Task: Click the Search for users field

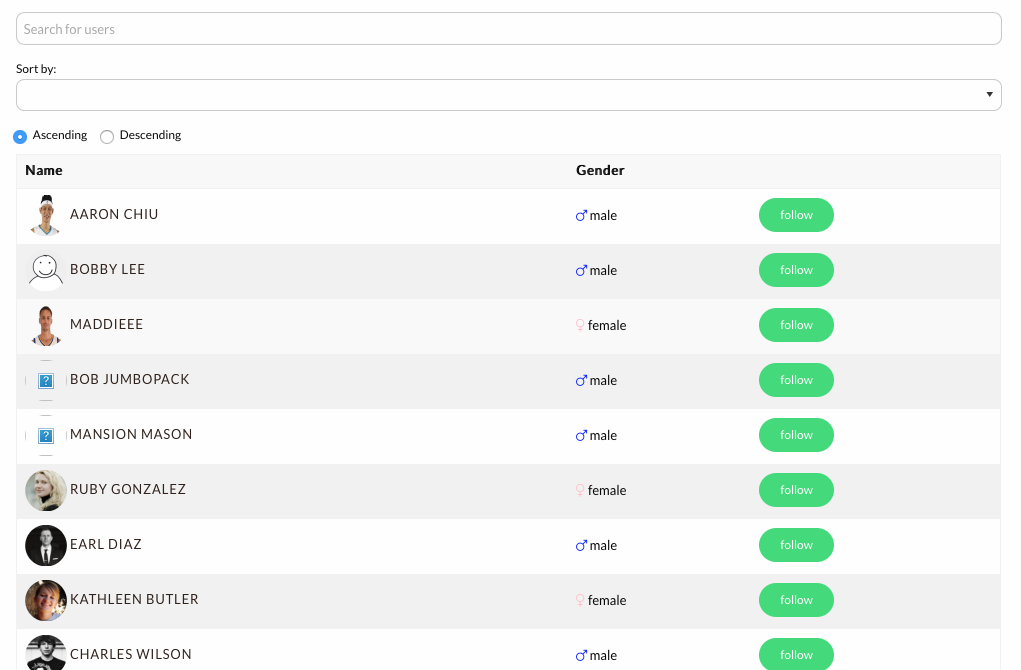Action: (509, 29)
